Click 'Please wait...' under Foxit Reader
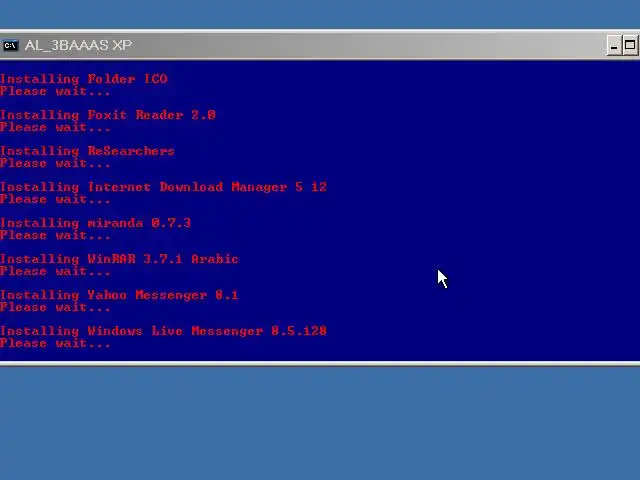This screenshot has width=640, height=480. click(x=55, y=127)
